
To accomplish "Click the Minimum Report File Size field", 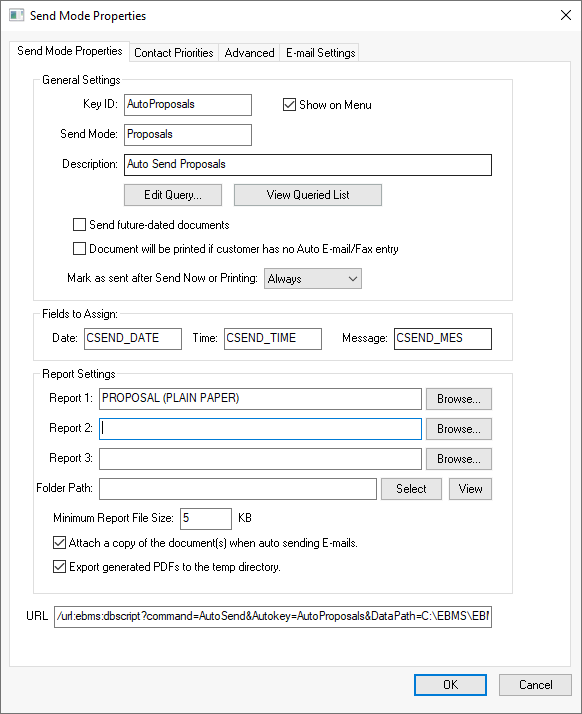I will click(x=206, y=519).
